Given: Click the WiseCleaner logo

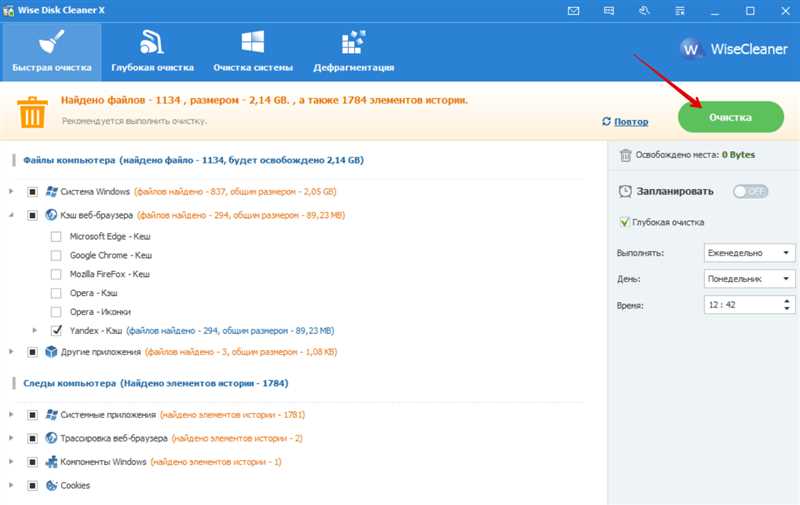Looking at the screenshot, I should coord(735,49).
